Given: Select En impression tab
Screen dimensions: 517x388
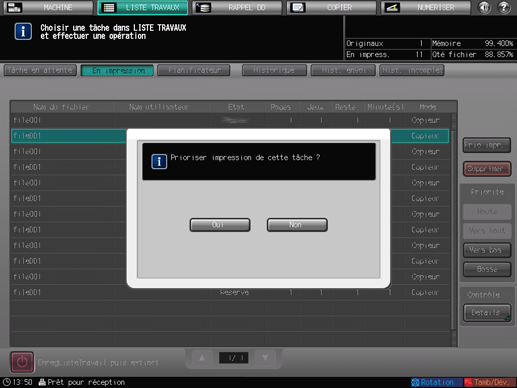Looking at the screenshot, I should click(117, 70).
